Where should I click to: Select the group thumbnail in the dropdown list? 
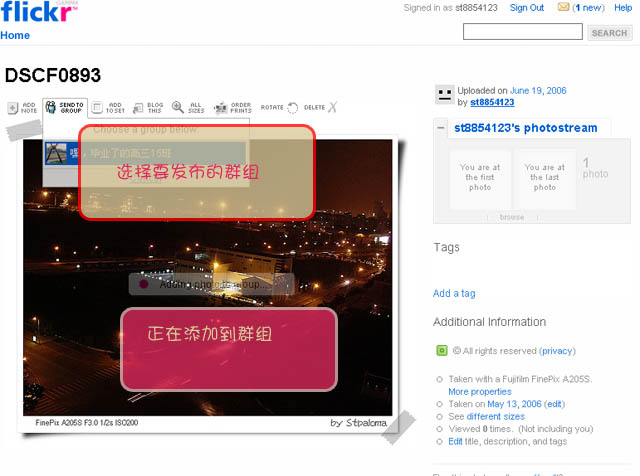coord(56,153)
